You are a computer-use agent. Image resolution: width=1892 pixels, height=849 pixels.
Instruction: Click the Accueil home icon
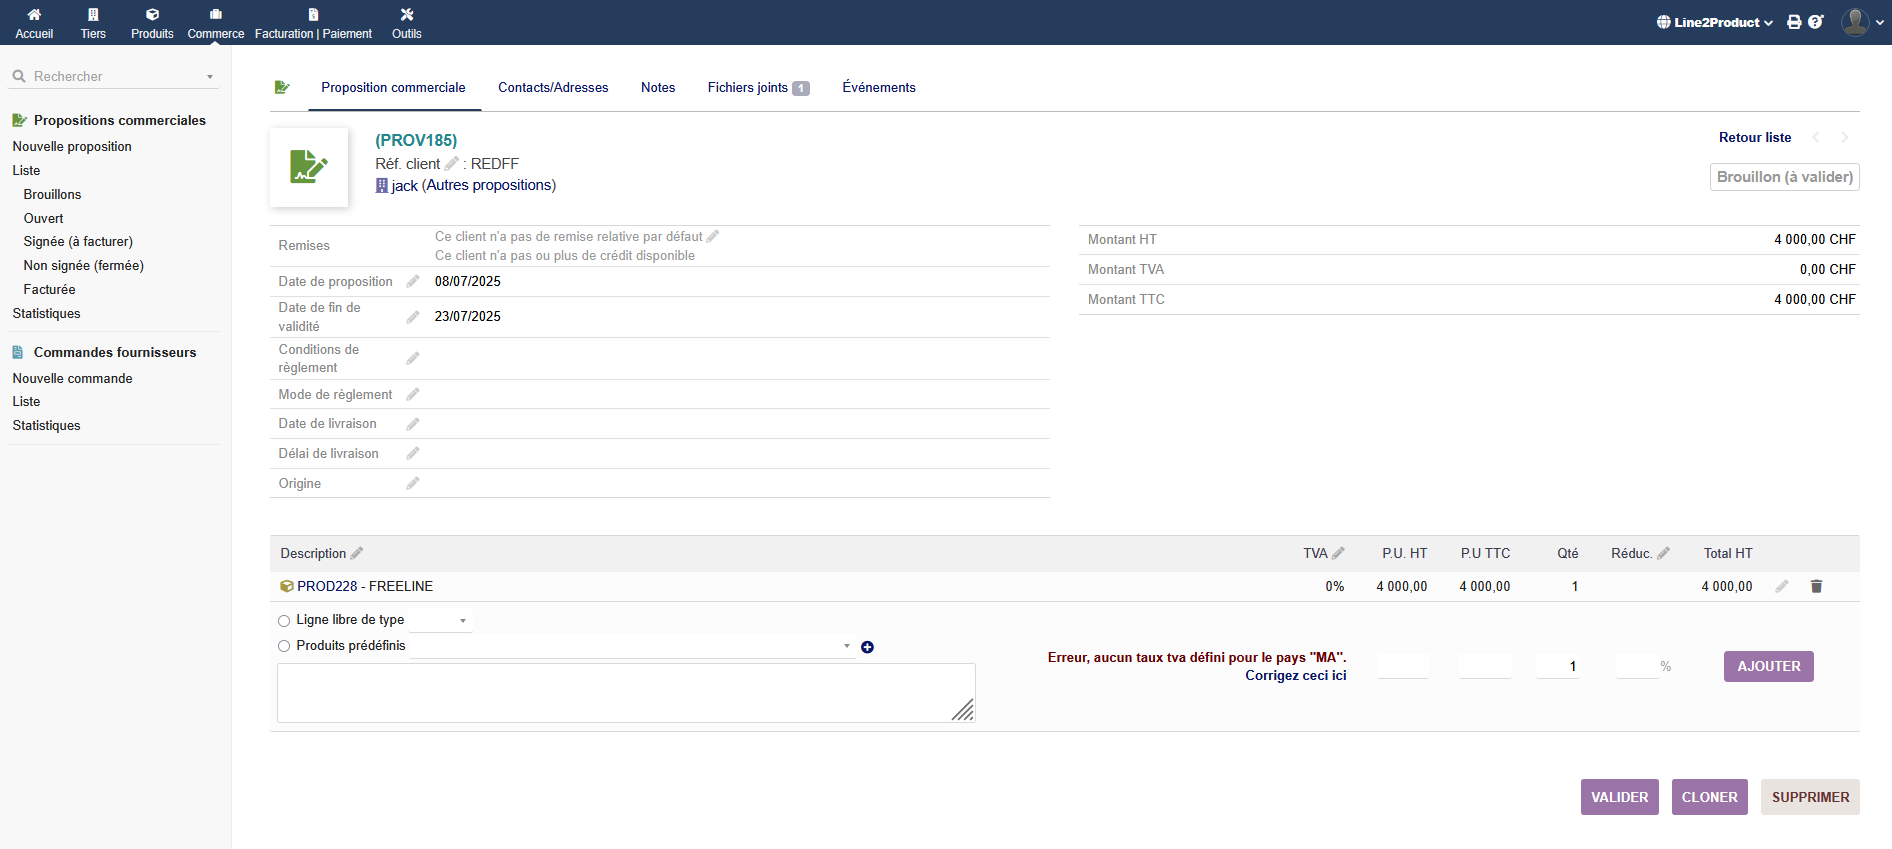click(34, 15)
